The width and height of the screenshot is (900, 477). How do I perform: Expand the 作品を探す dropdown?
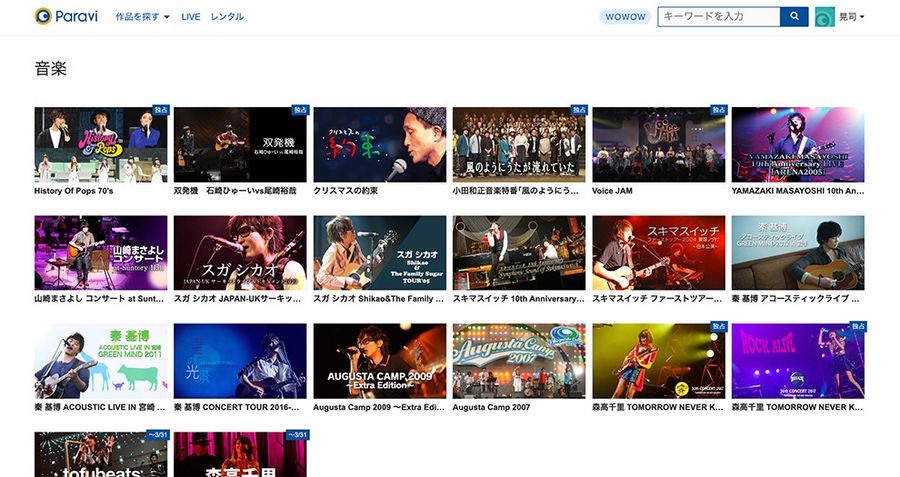[x=142, y=17]
